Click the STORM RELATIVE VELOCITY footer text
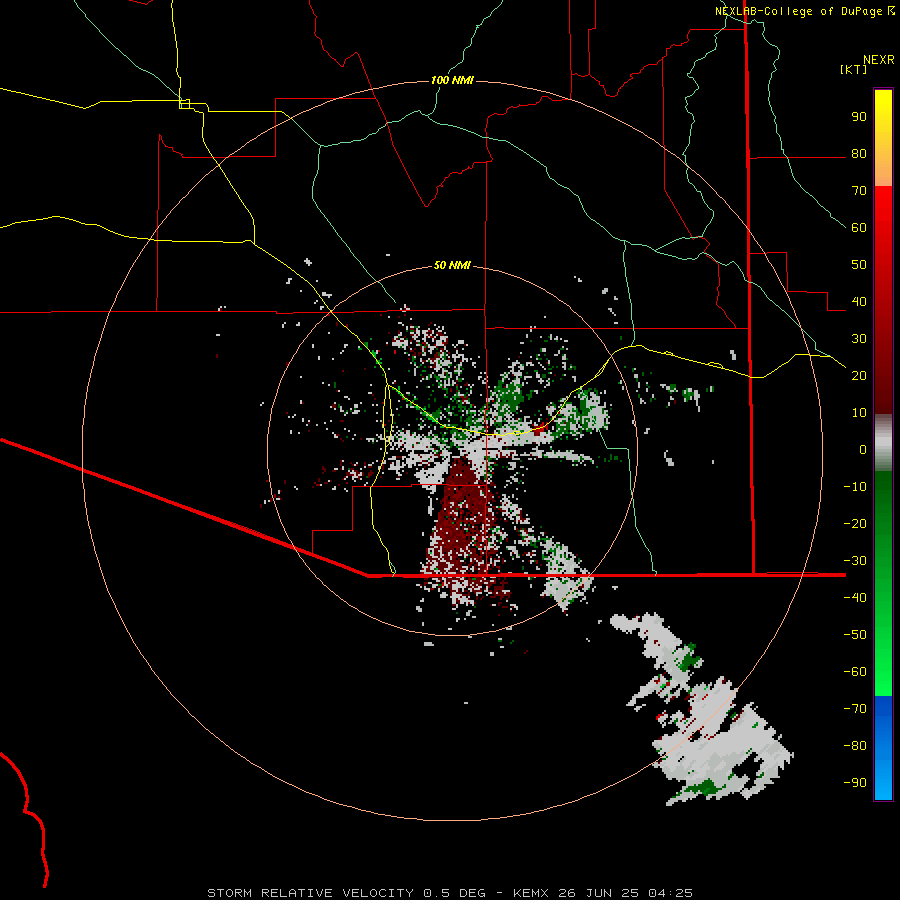 [x=310, y=893]
